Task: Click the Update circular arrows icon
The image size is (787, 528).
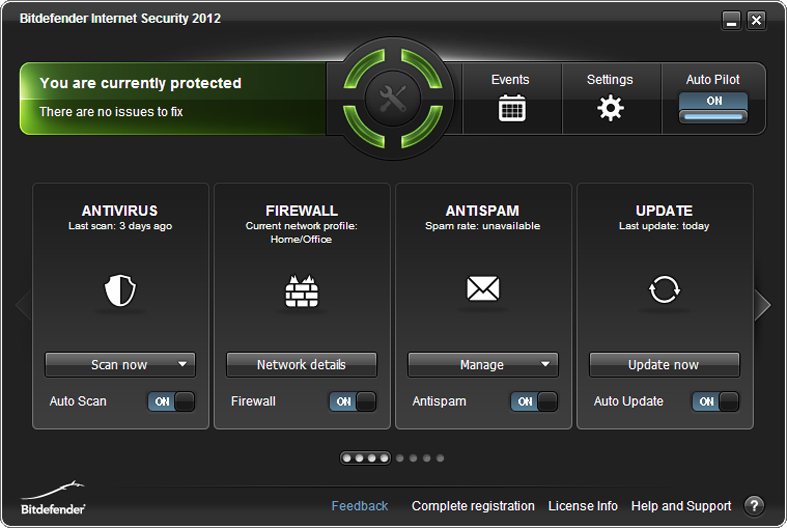Action: click(x=664, y=291)
